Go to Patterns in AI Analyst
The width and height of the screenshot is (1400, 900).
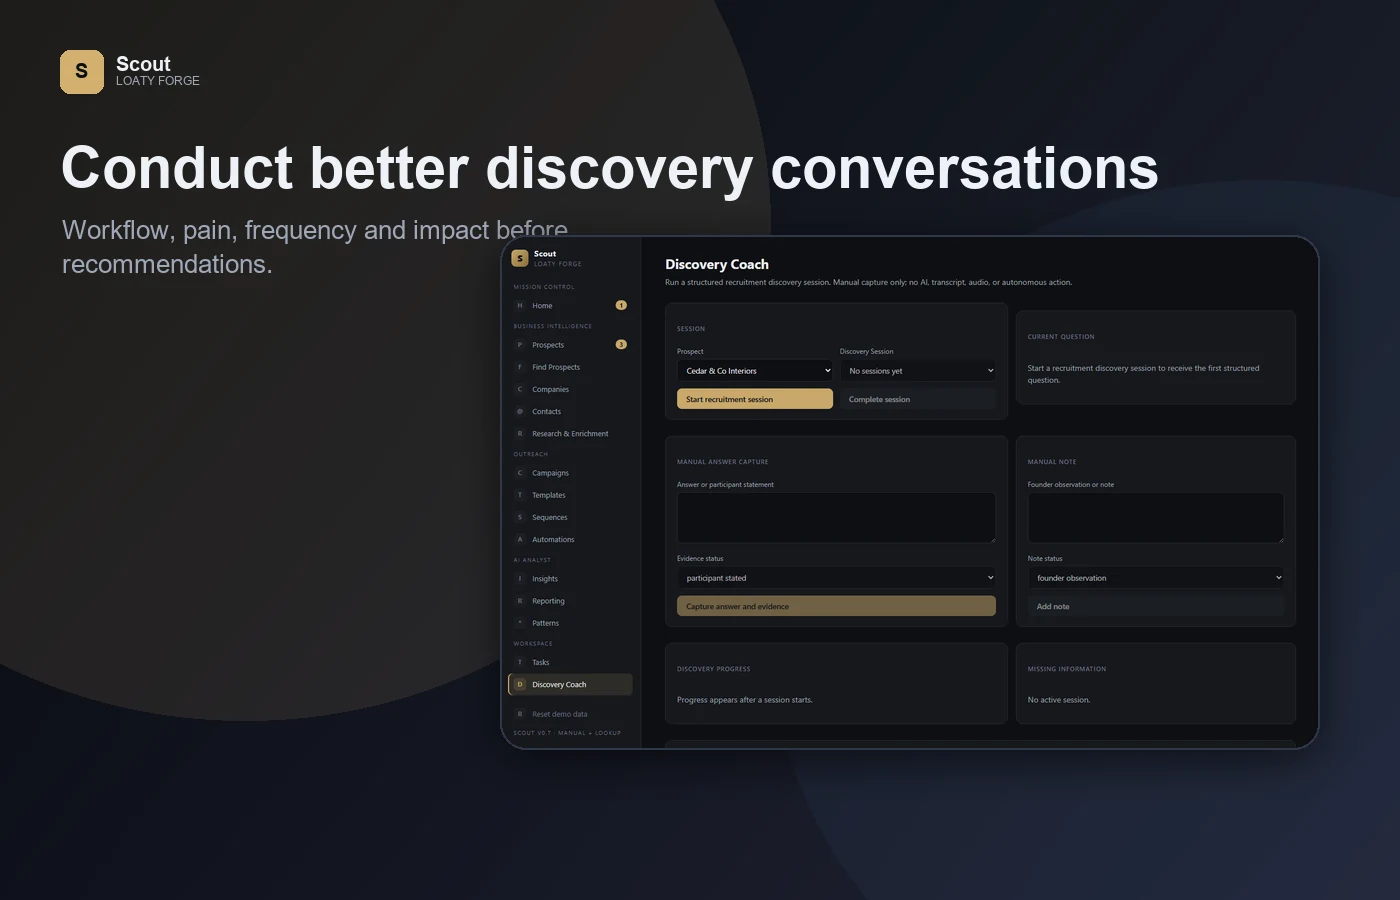coord(570,623)
